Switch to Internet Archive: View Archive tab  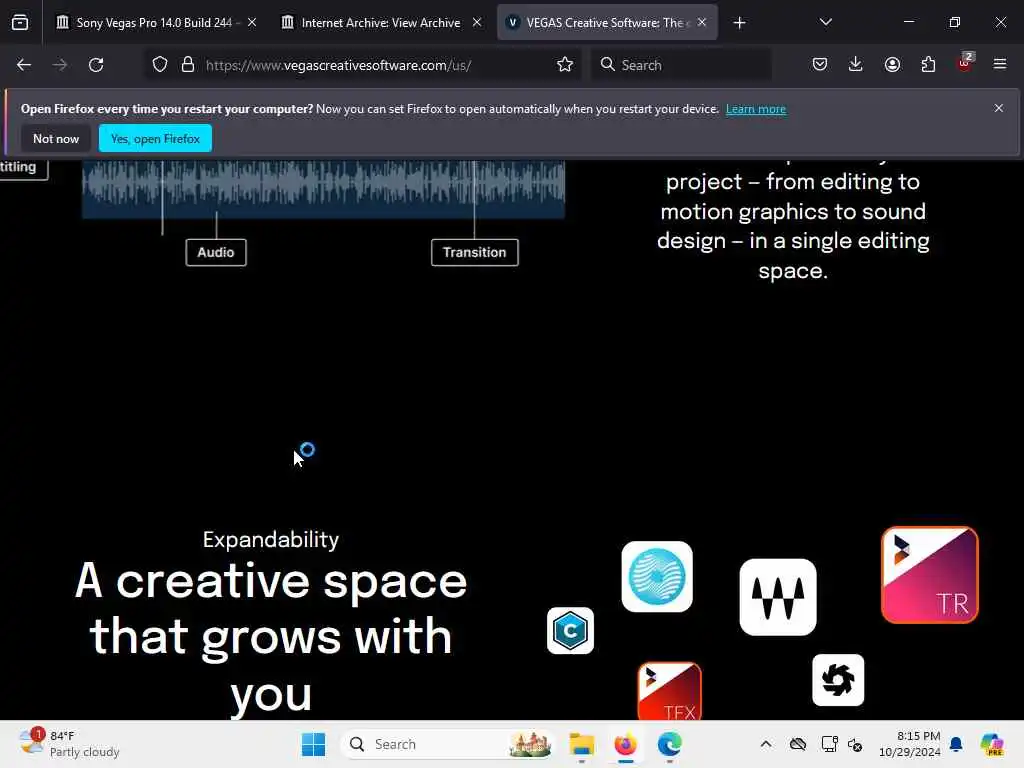point(381,22)
